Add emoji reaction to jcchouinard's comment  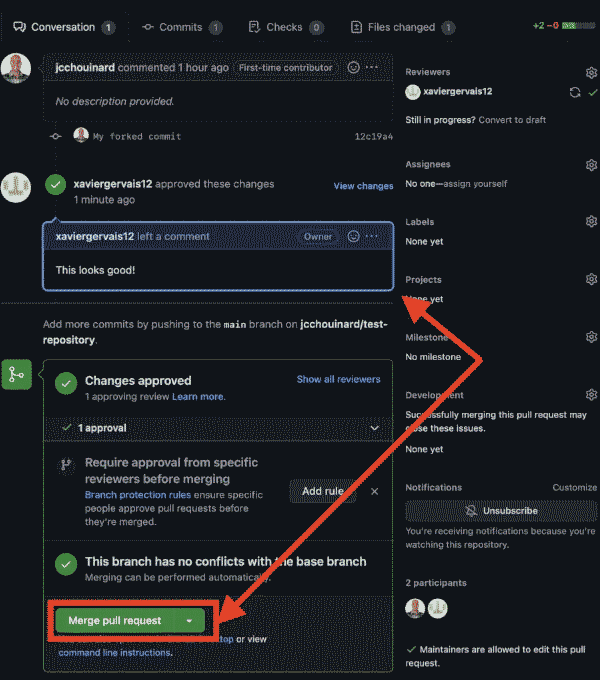(x=353, y=68)
